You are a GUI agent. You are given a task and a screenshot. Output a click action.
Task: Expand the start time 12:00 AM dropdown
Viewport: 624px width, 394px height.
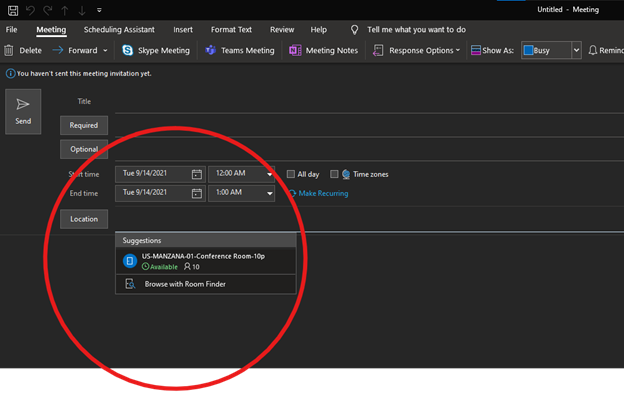[269, 174]
